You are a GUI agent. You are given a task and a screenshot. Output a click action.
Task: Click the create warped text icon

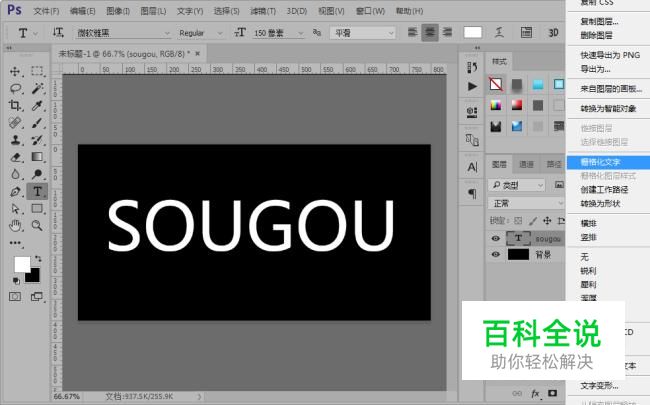pos(500,32)
